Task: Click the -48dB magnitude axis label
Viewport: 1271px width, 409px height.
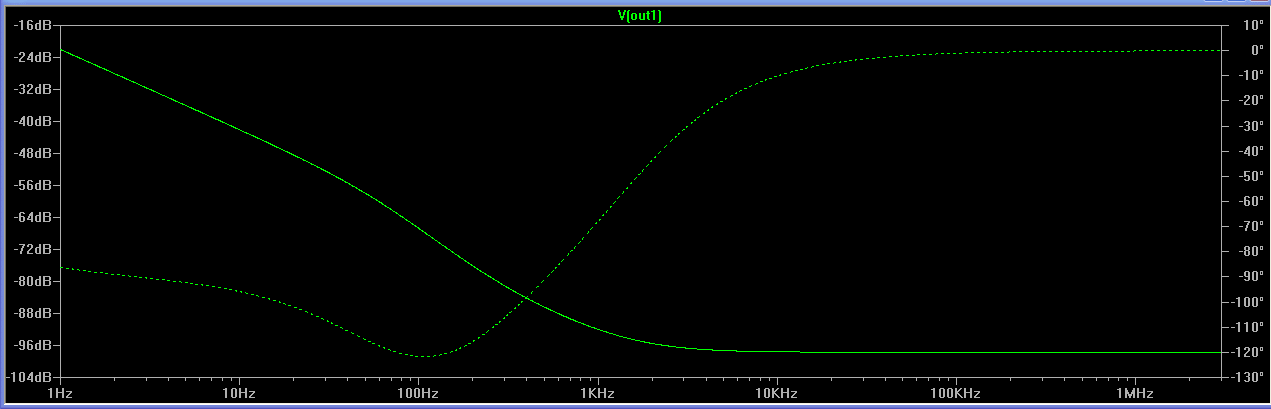Action: (x=33, y=153)
